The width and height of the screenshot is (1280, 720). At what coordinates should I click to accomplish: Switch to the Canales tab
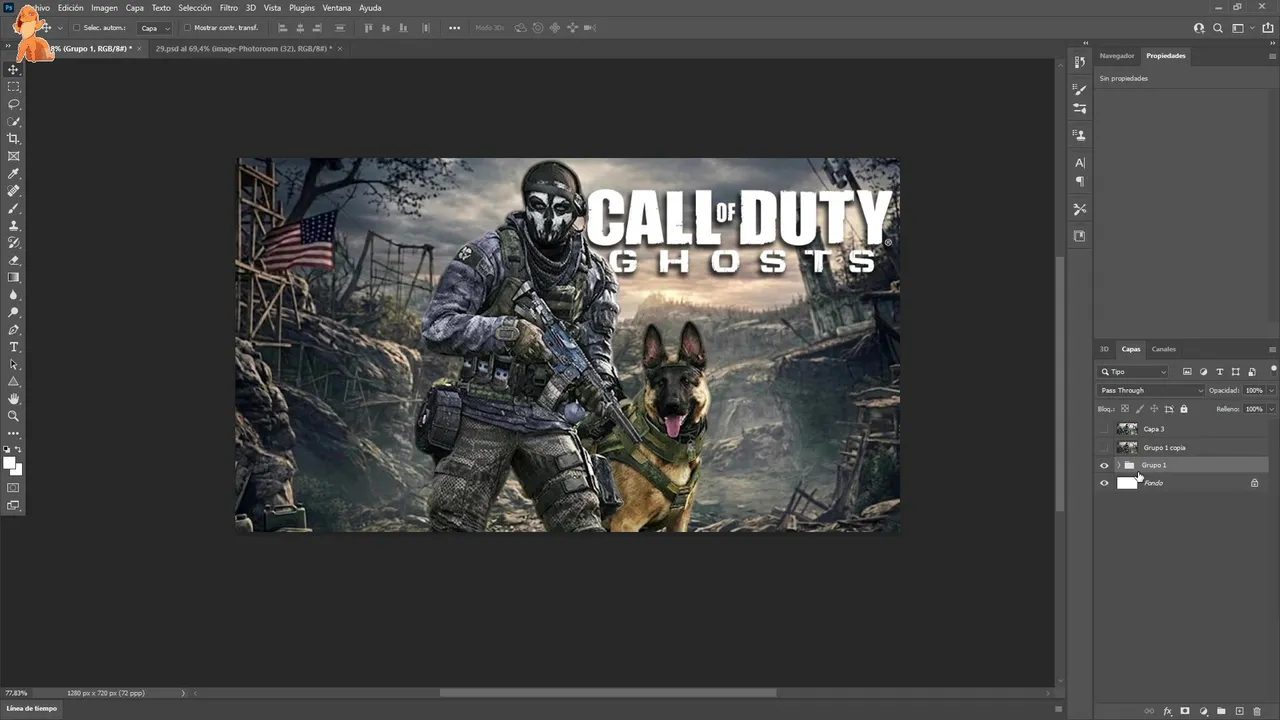point(1164,349)
